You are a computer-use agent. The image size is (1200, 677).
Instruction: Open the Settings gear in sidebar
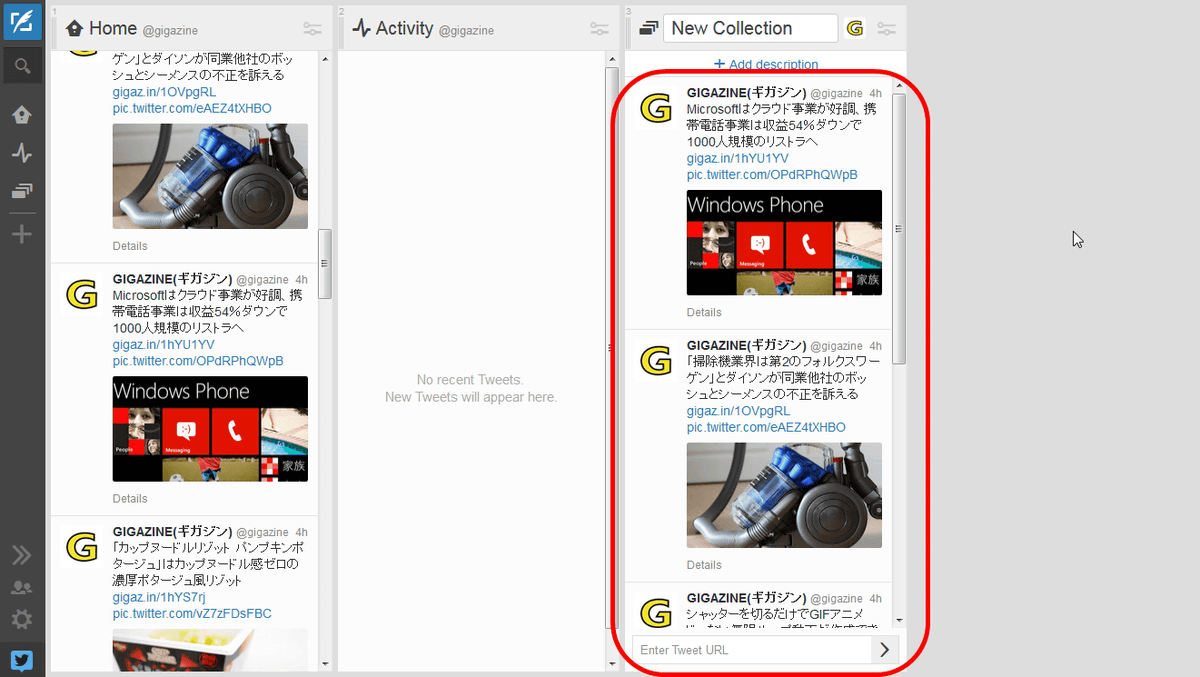[x=22, y=620]
